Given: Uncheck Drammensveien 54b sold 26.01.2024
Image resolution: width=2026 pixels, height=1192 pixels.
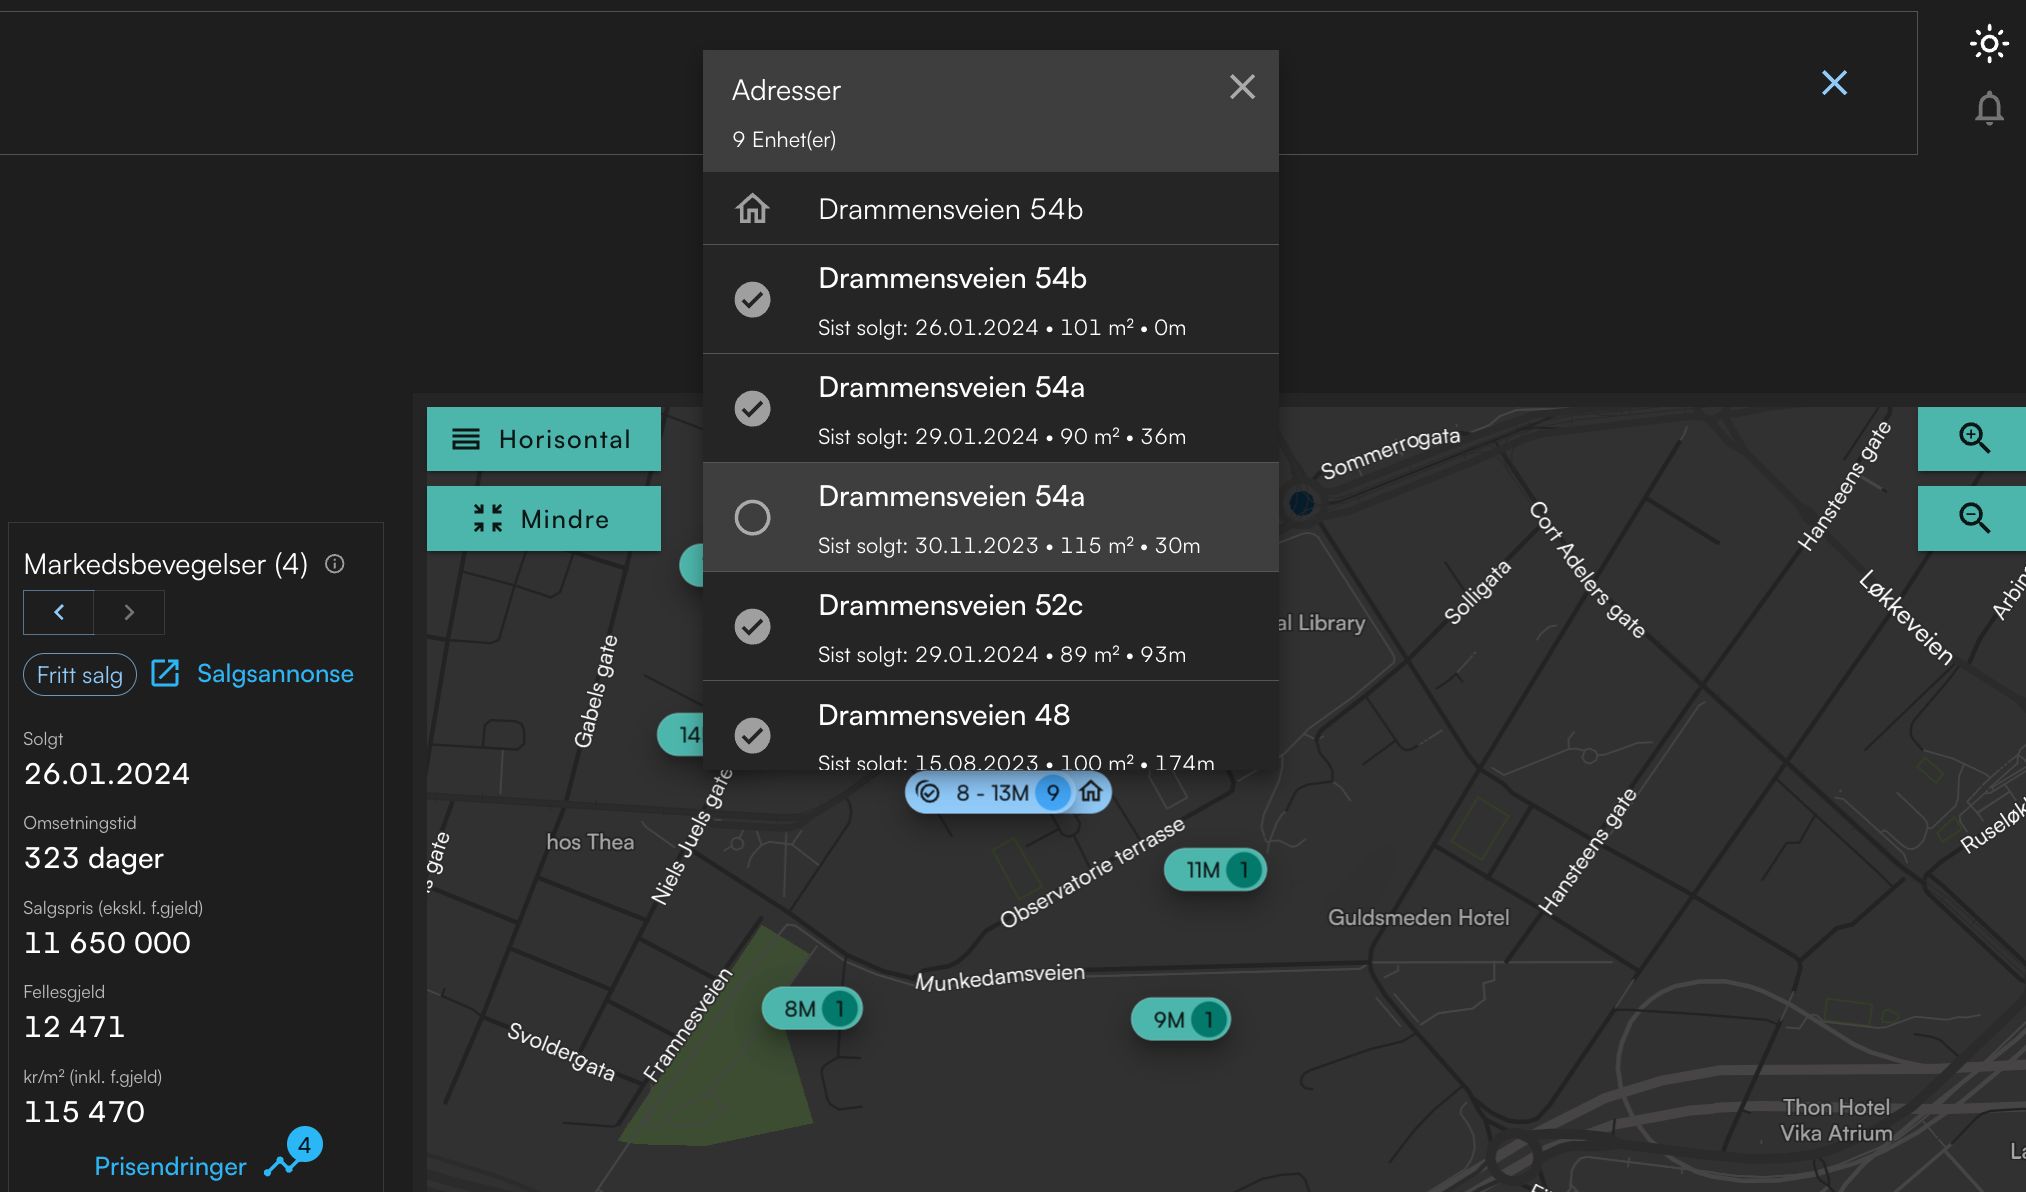Looking at the screenshot, I should pyautogui.click(x=752, y=299).
